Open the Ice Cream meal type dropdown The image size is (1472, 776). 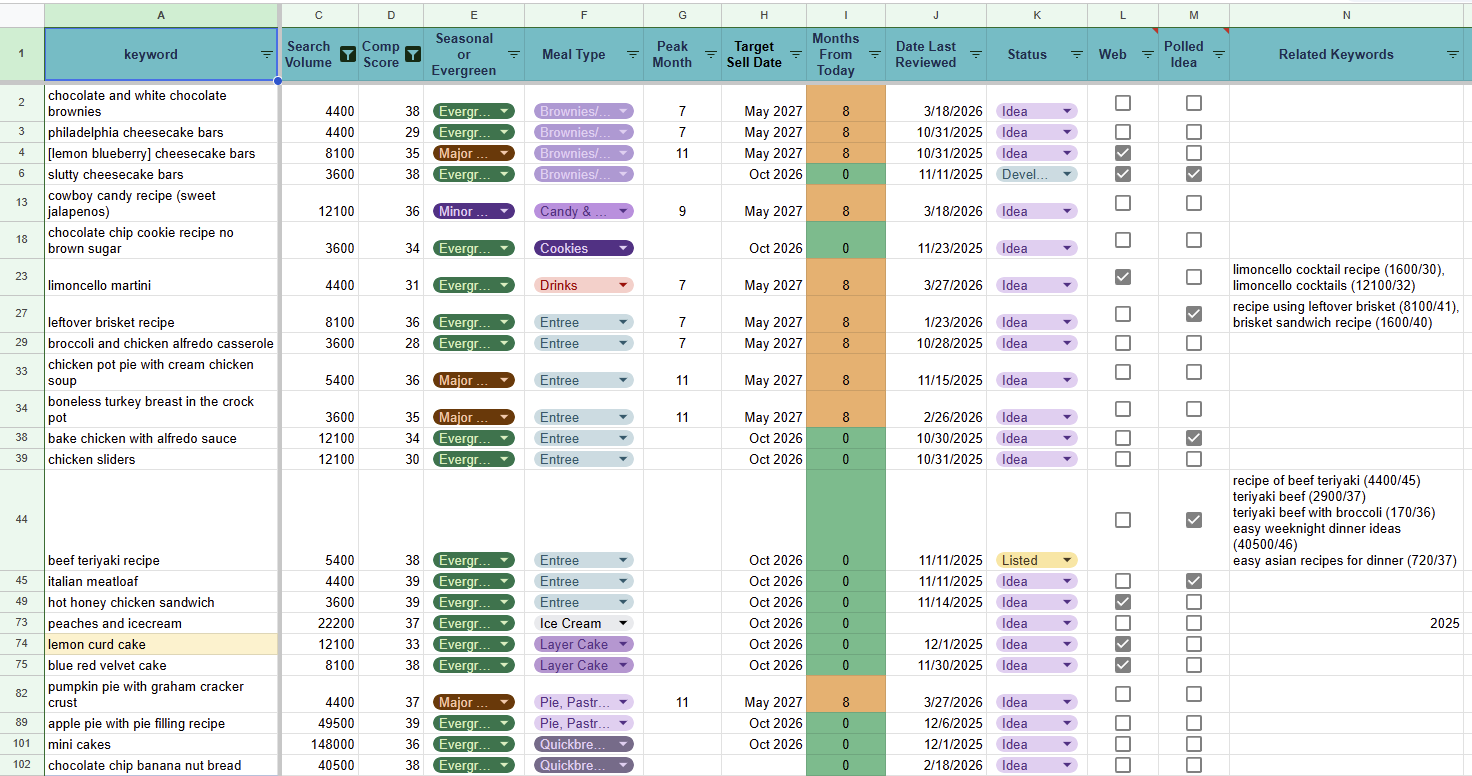(584, 623)
